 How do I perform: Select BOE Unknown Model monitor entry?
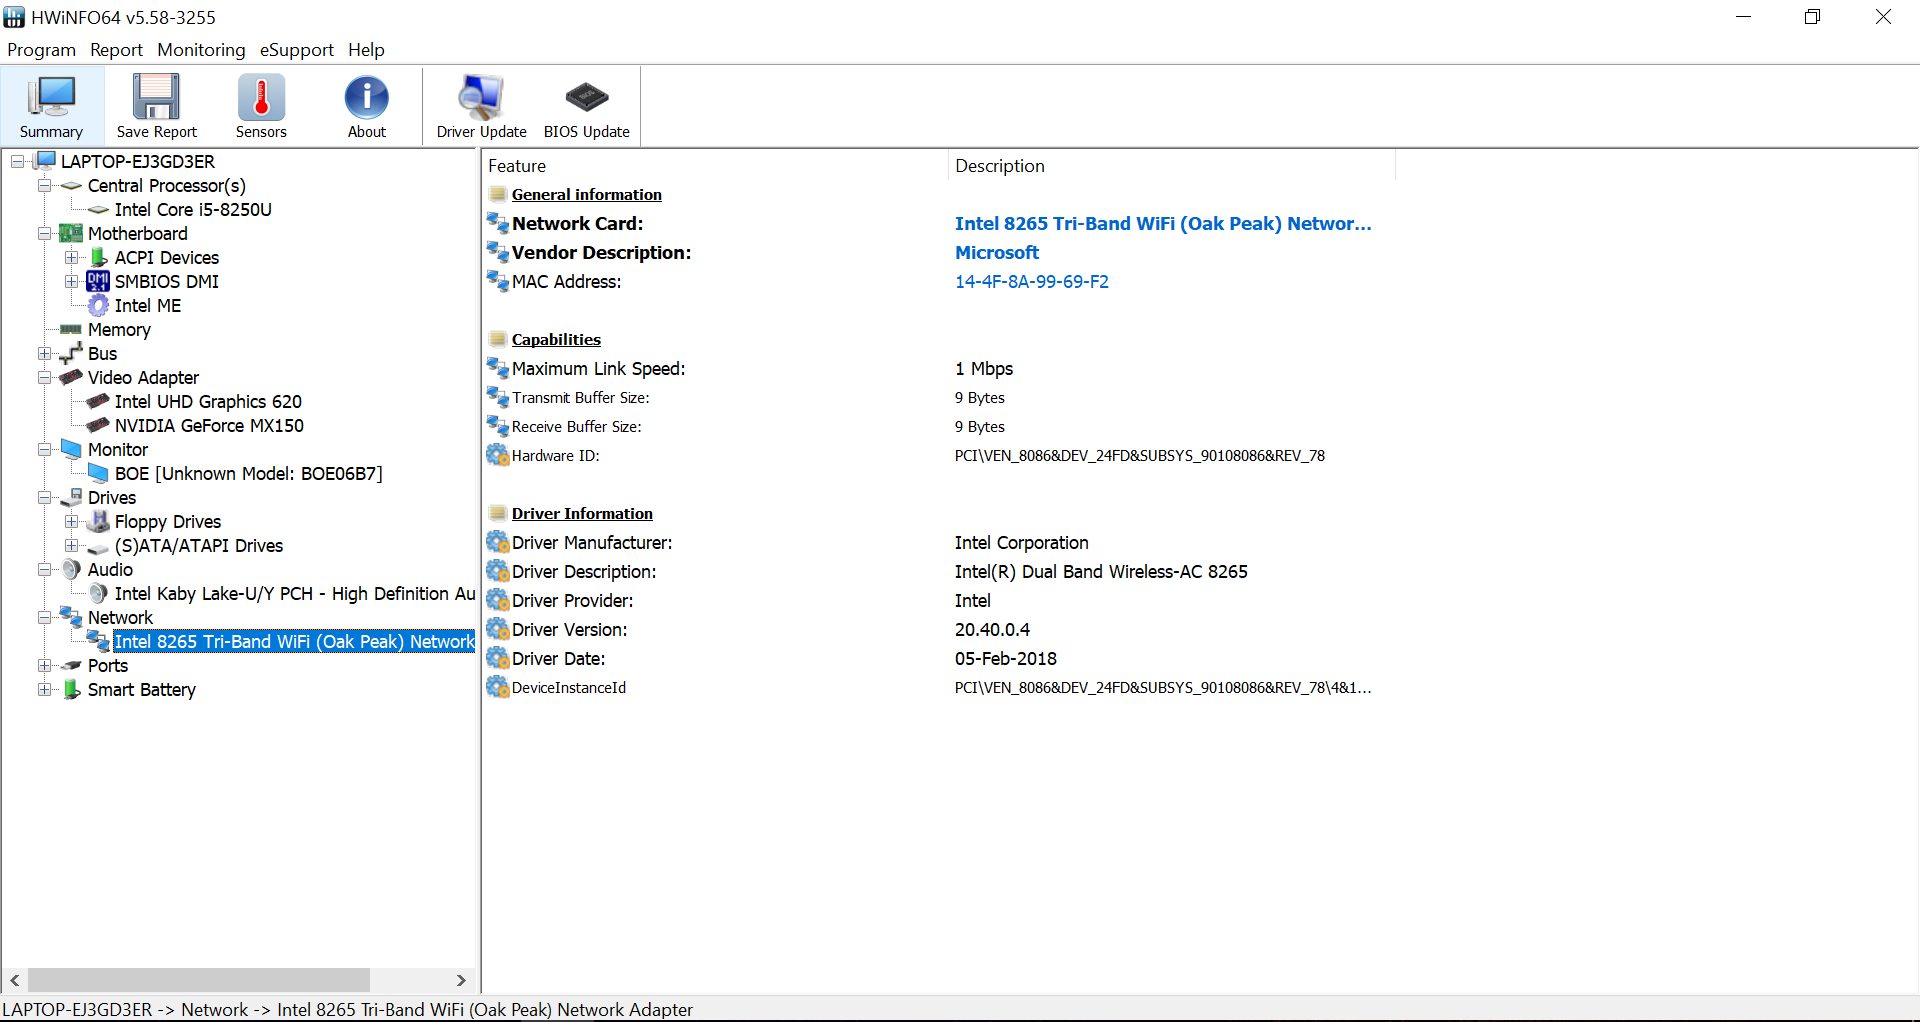[x=249, y=473]
